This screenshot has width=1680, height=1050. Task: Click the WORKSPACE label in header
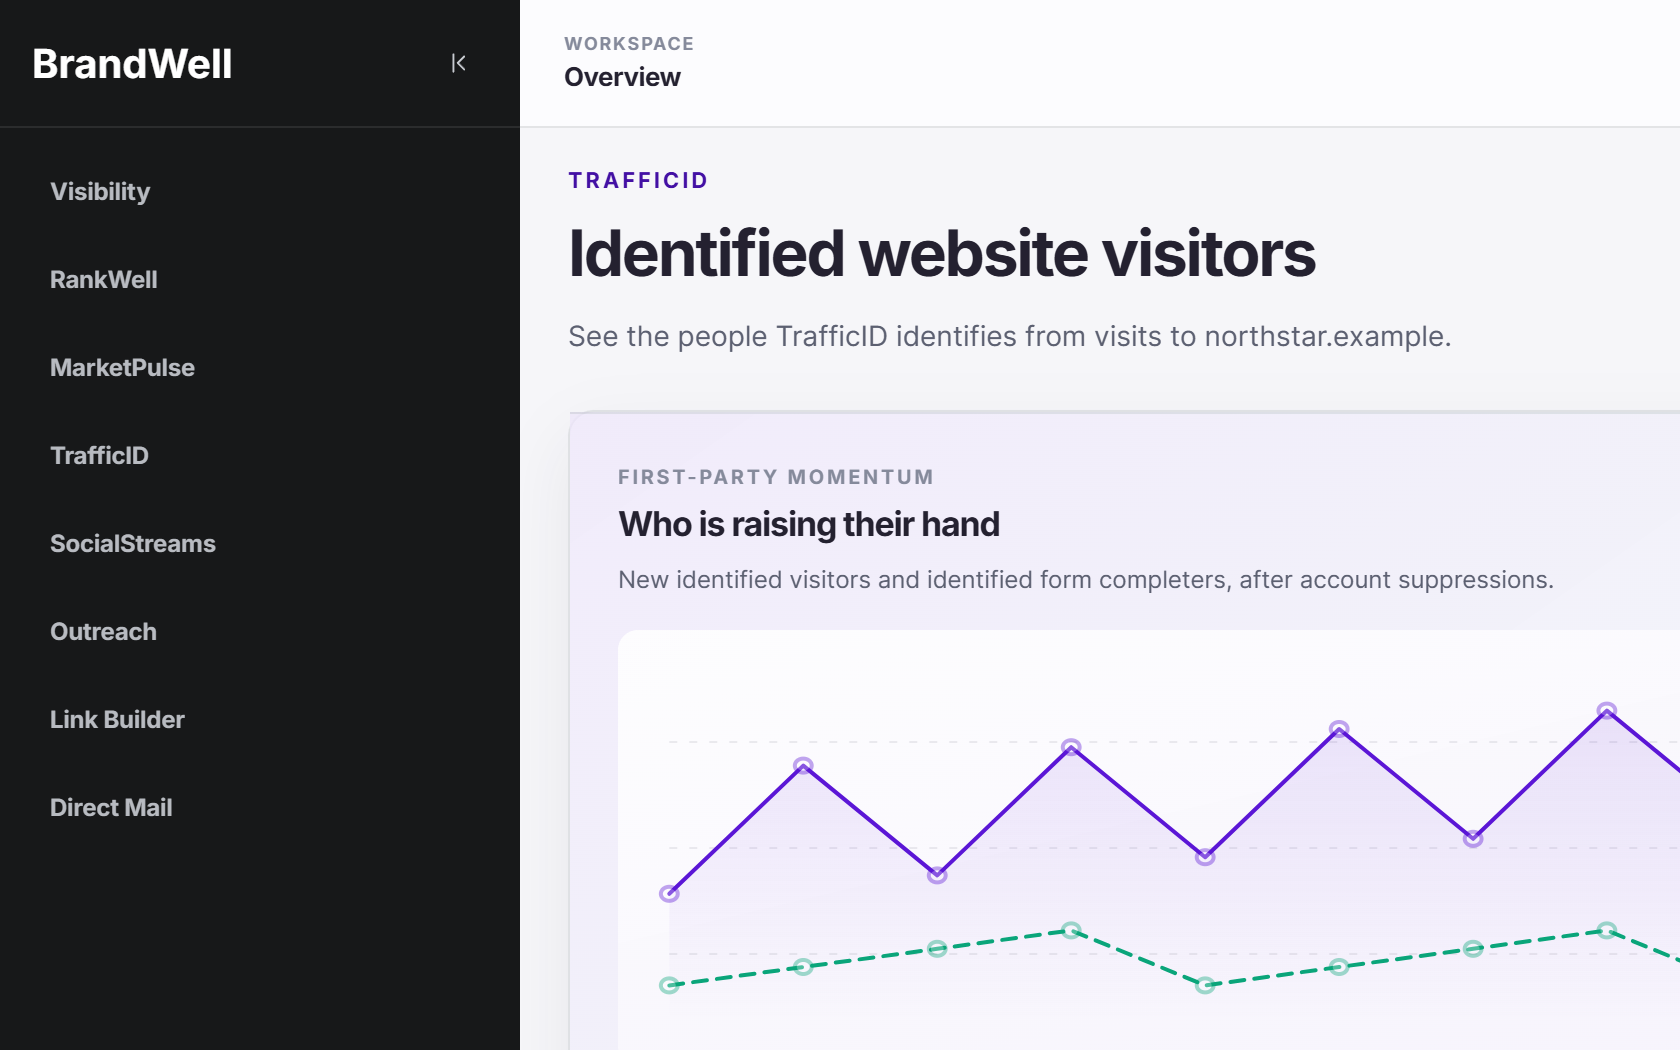click(x=629, y=44)
